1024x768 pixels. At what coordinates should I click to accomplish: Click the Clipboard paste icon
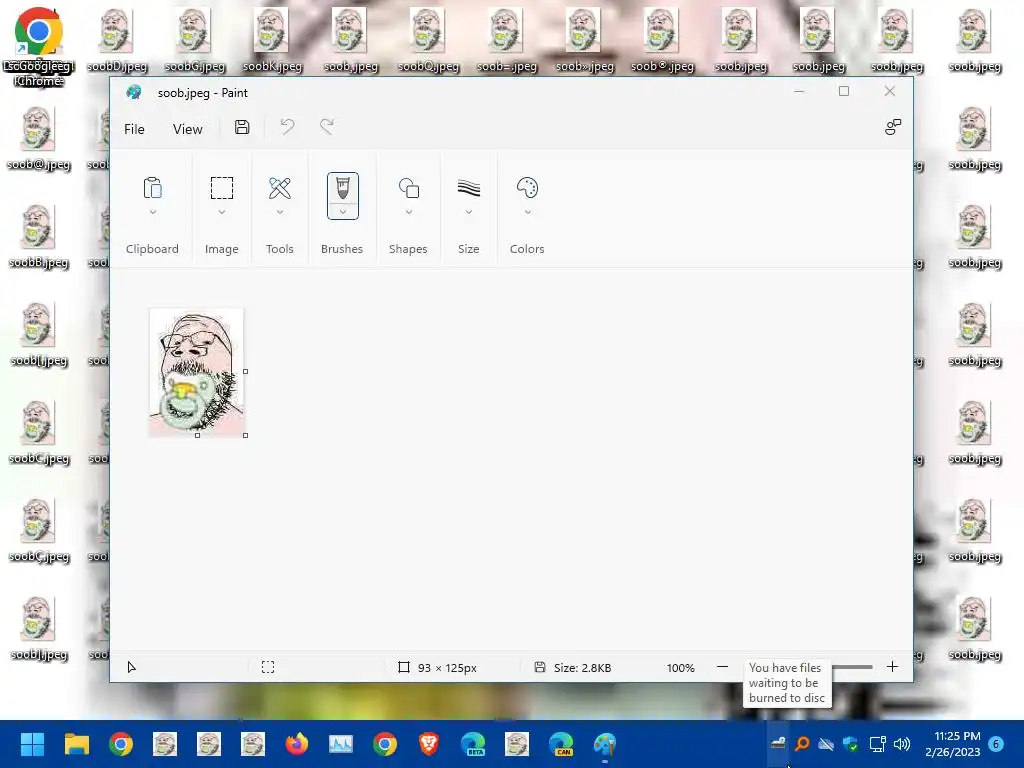click(152, 188)
